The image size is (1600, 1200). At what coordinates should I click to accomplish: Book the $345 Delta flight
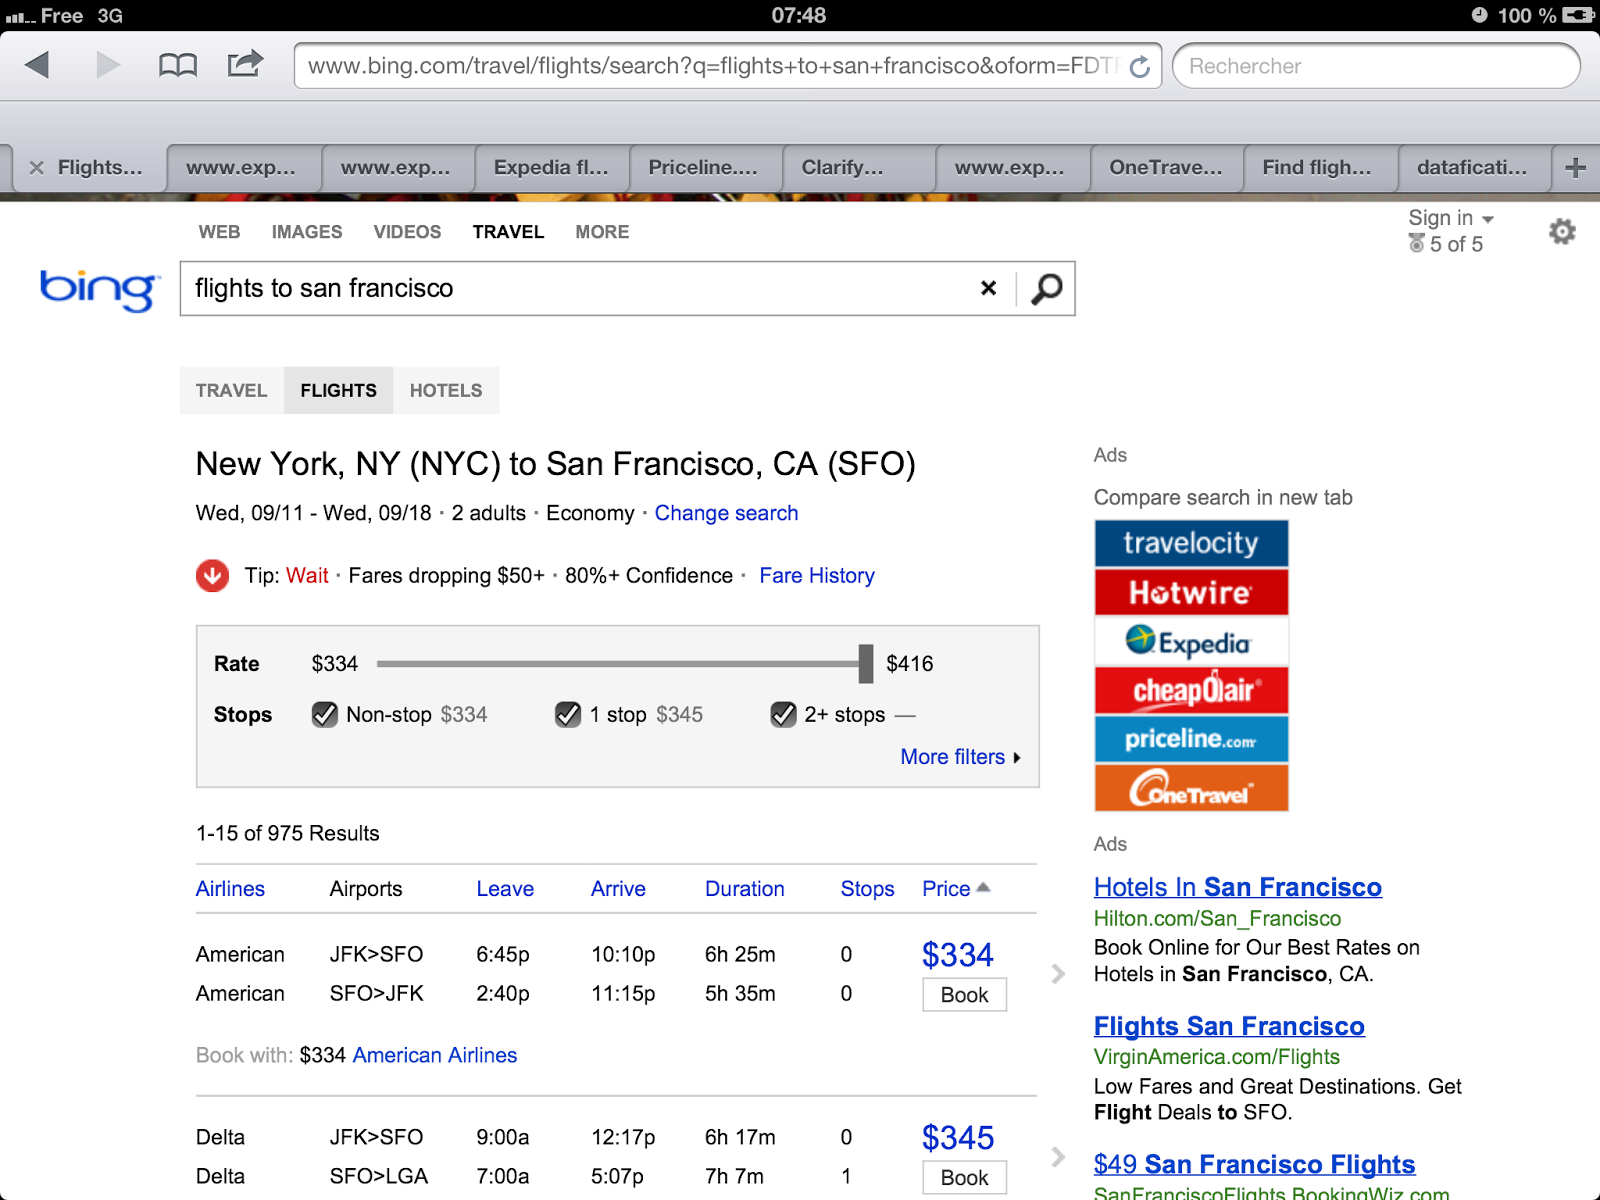click(964, 1178)
